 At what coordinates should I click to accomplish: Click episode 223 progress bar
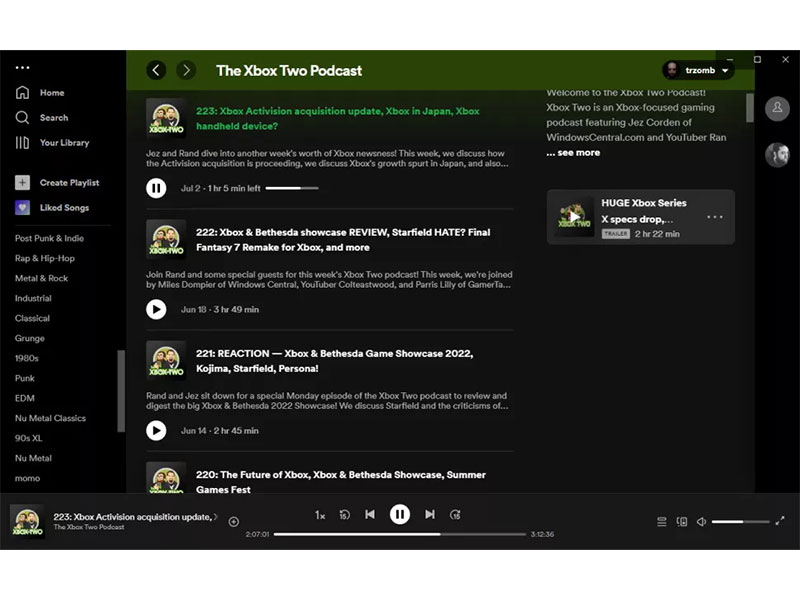coord(292,188)
